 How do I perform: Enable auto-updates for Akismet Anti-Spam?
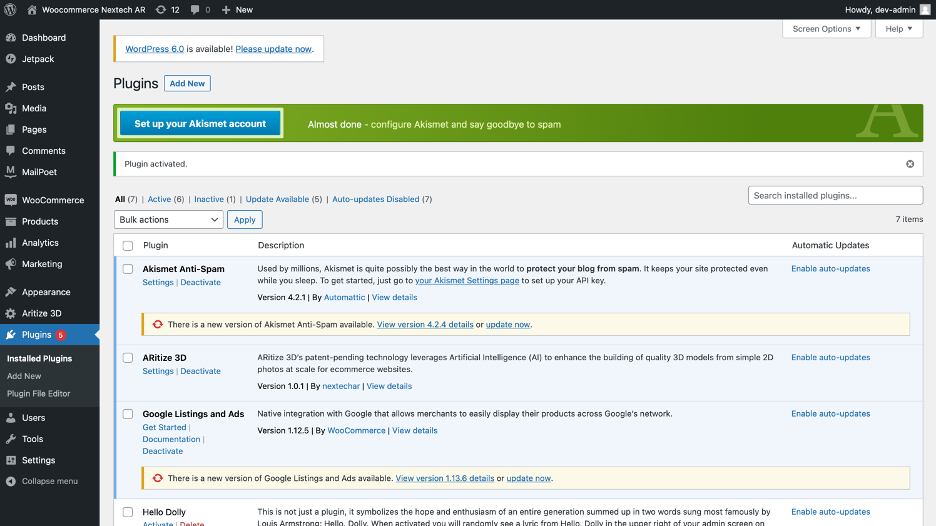[x=830, y=269]
